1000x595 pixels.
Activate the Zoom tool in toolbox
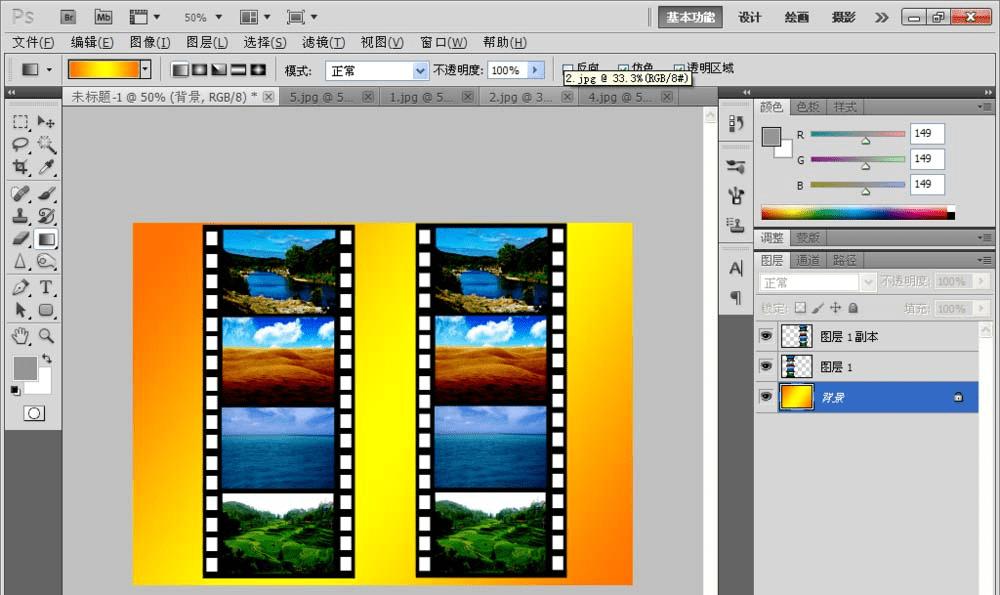(x=46, y=335)
